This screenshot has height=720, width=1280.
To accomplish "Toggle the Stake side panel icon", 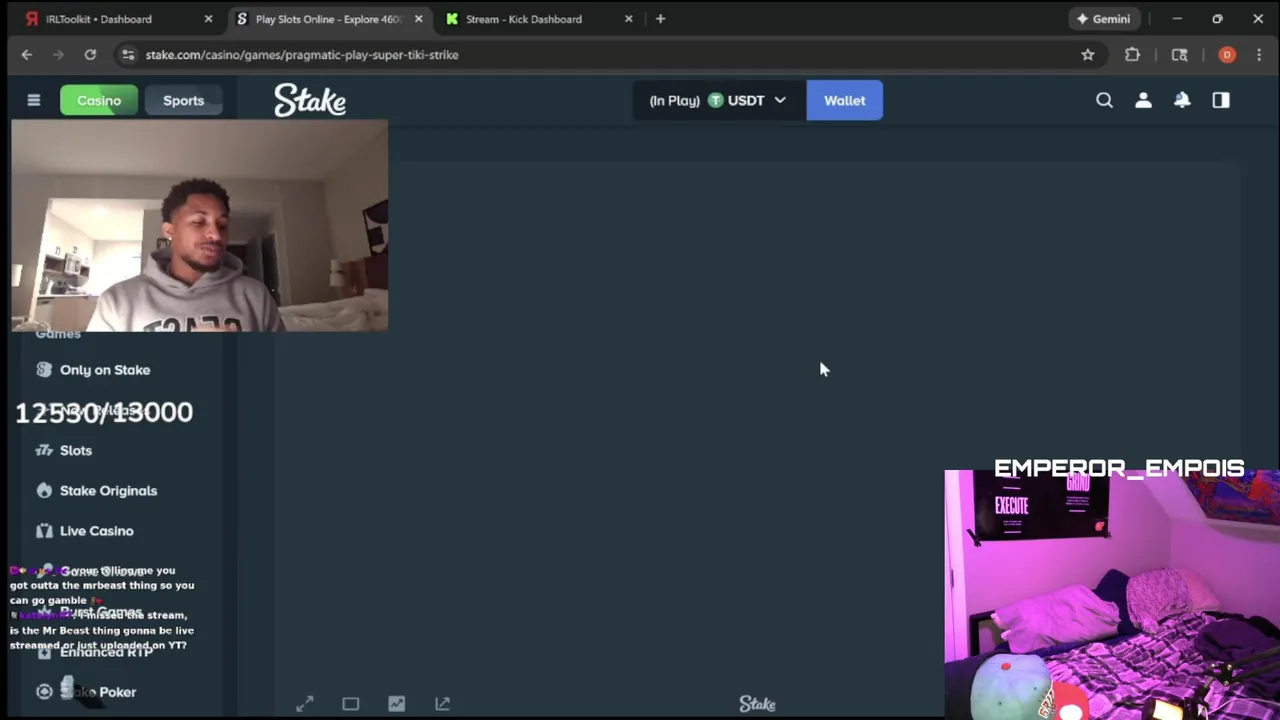I will pyautogui.click(x=1221, y=100).
